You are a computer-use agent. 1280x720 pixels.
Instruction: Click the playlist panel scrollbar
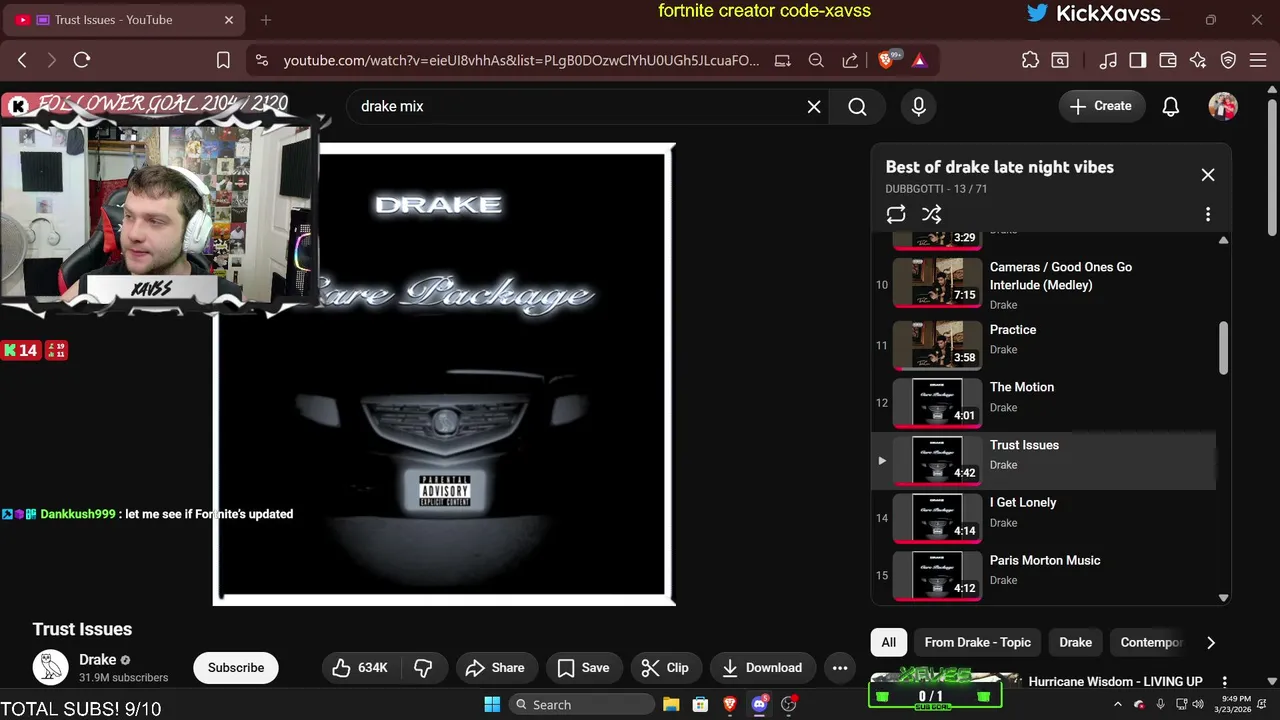tap(1223, 348)
